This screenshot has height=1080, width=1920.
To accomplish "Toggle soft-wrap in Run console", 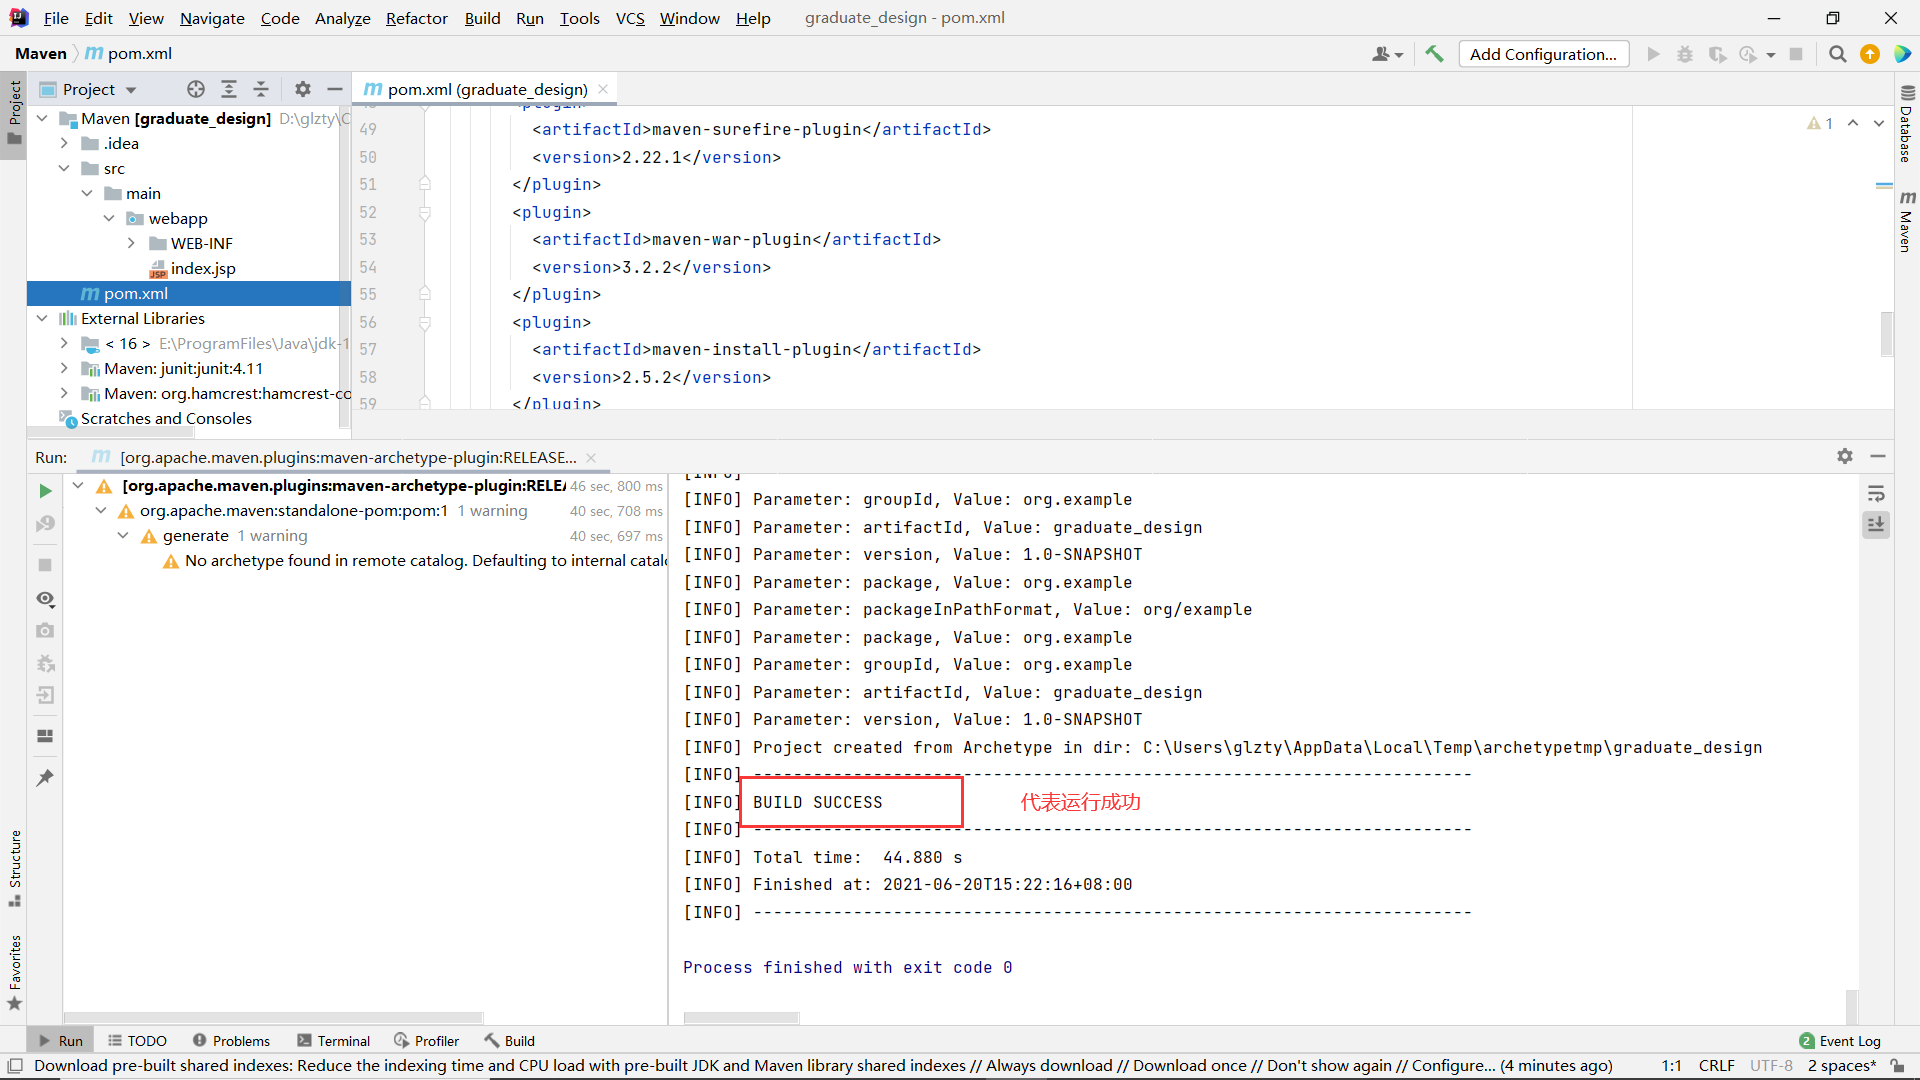I will point(1876,494).
